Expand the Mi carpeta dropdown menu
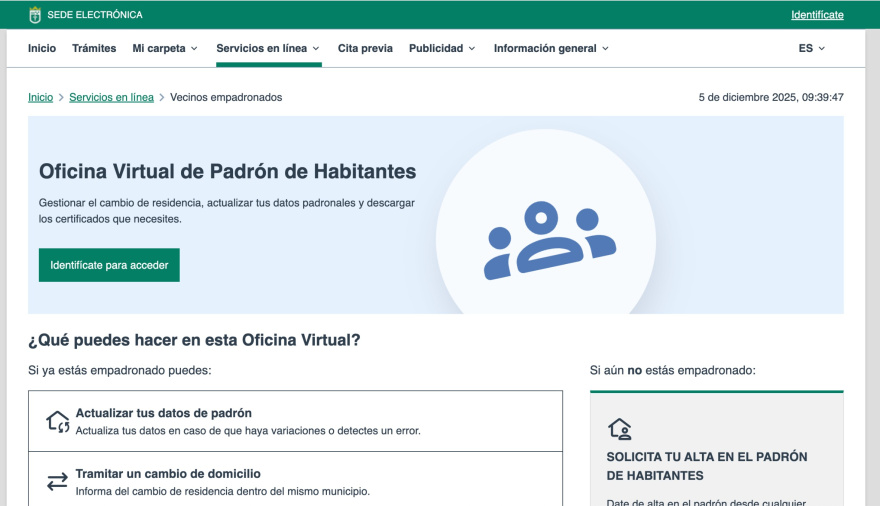 pos(165,48)
